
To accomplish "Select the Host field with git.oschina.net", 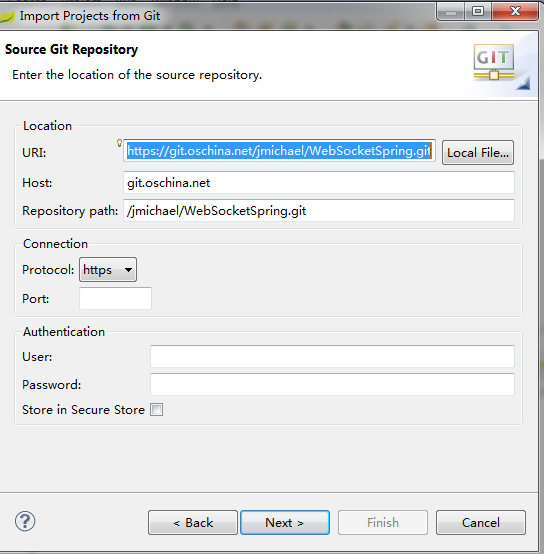I will pos(319,183).
